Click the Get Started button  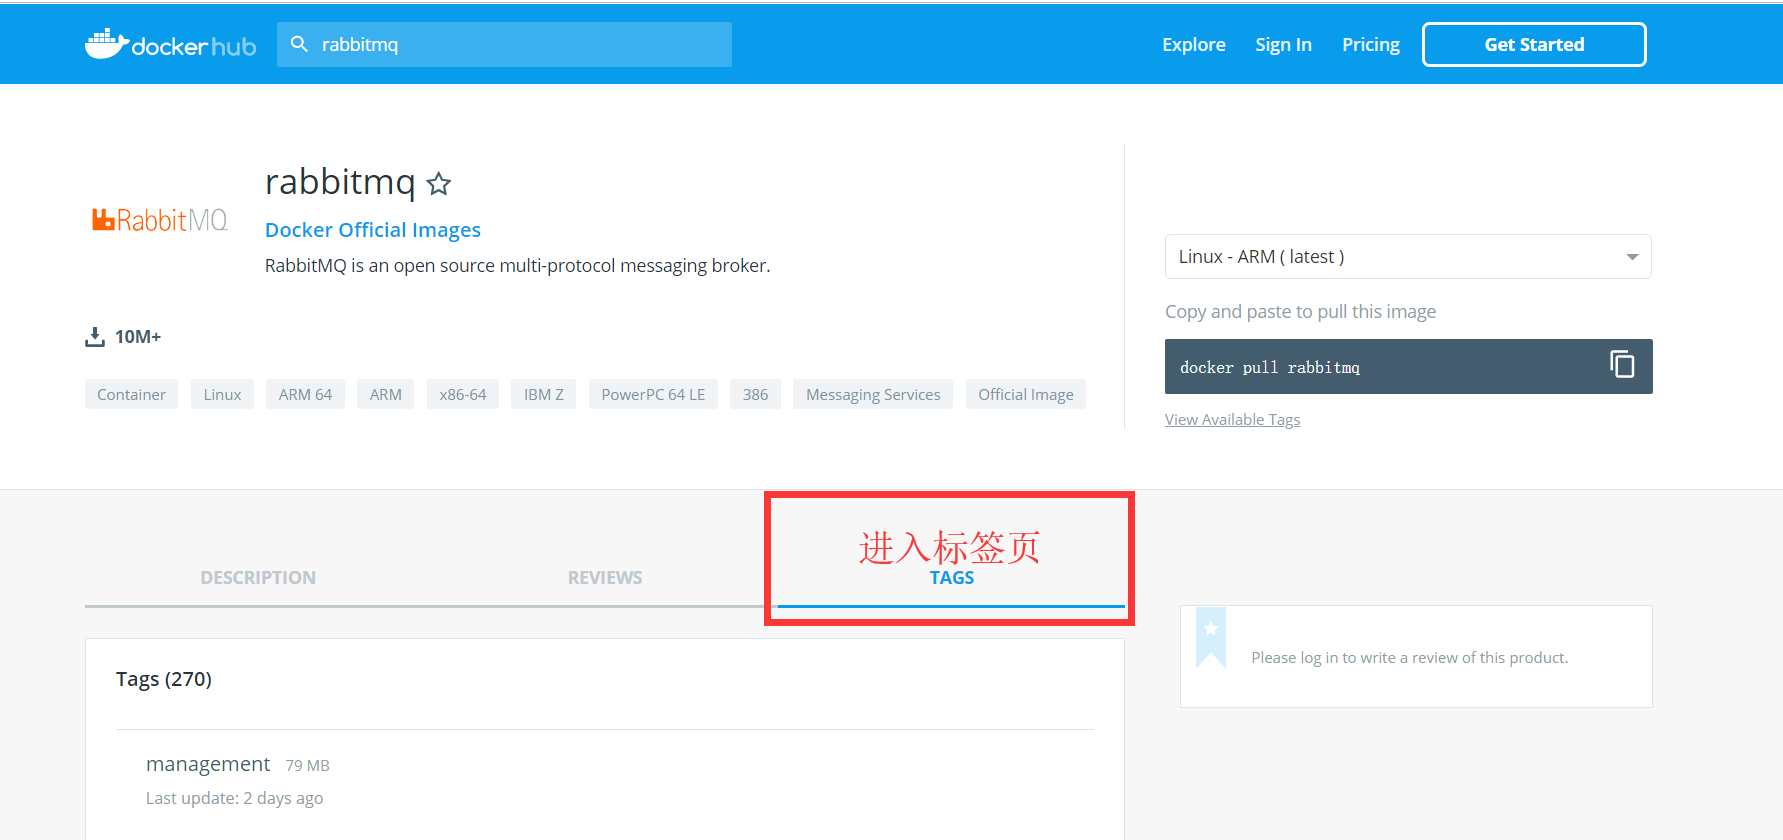(x=1534, y=45)
